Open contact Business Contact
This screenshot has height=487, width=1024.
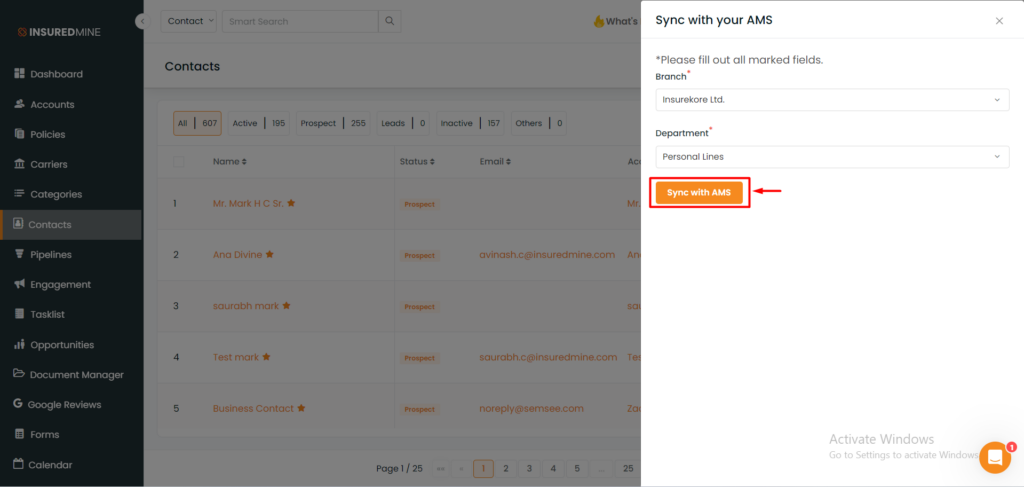(x=253, y=408)
